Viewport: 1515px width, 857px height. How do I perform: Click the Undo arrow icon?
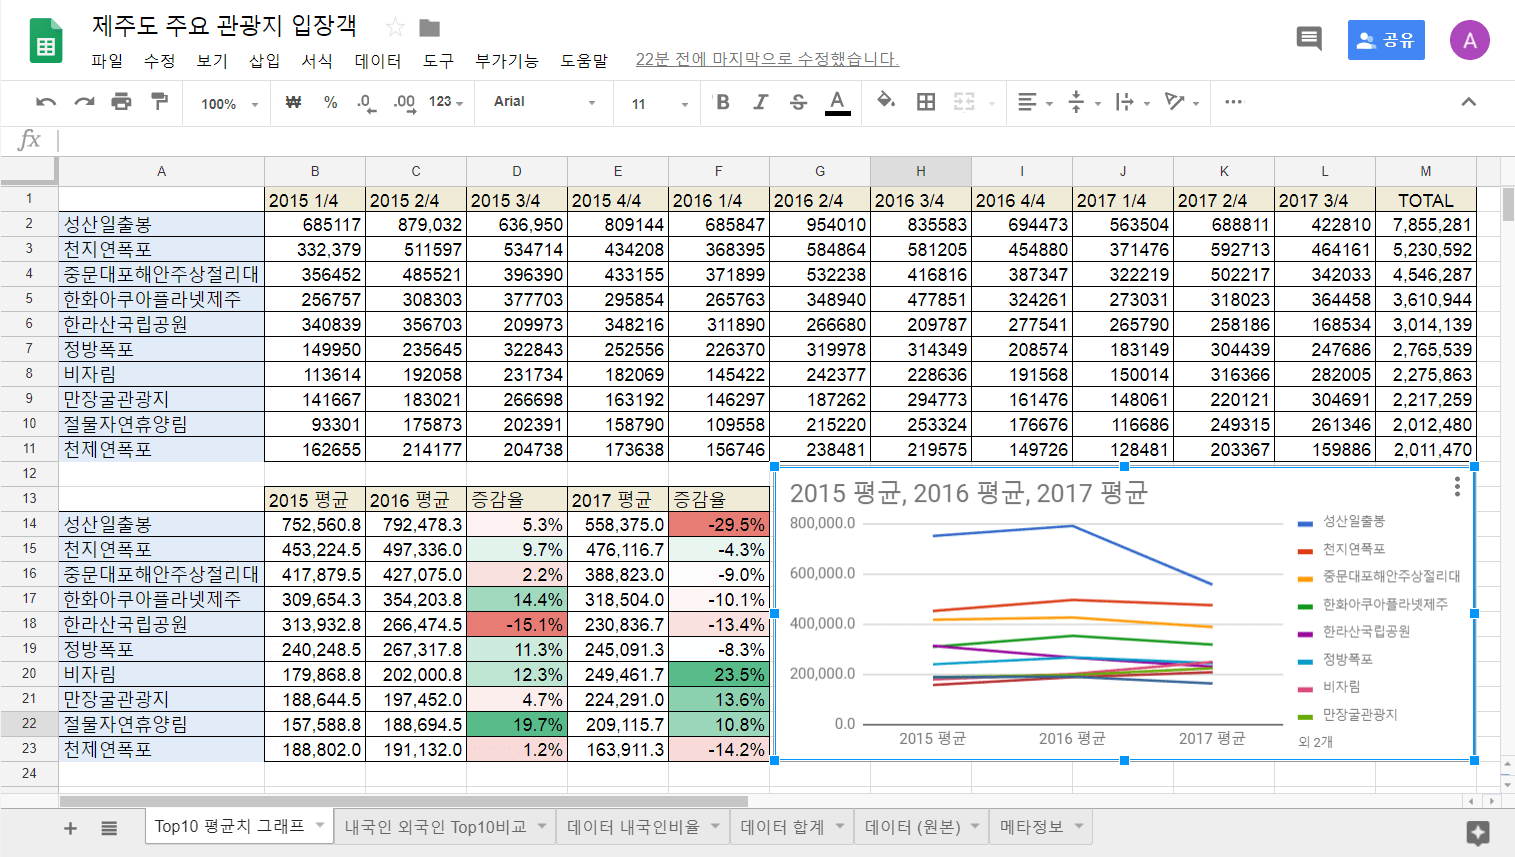(45, 102)
